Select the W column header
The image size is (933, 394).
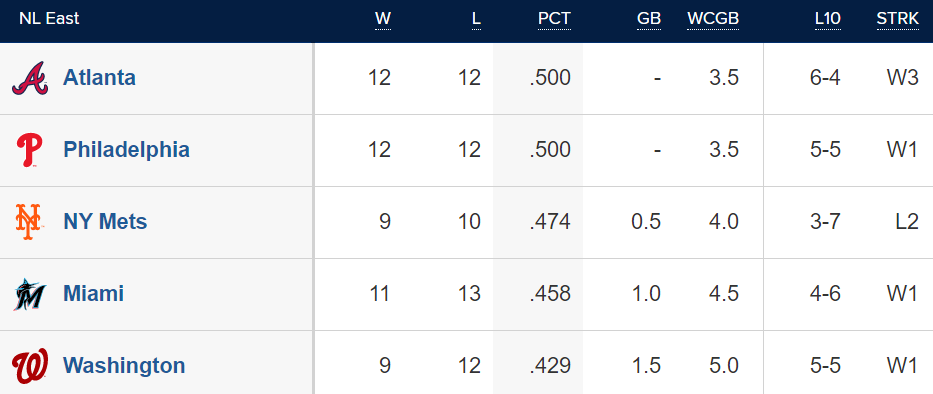tap(383, 19)
